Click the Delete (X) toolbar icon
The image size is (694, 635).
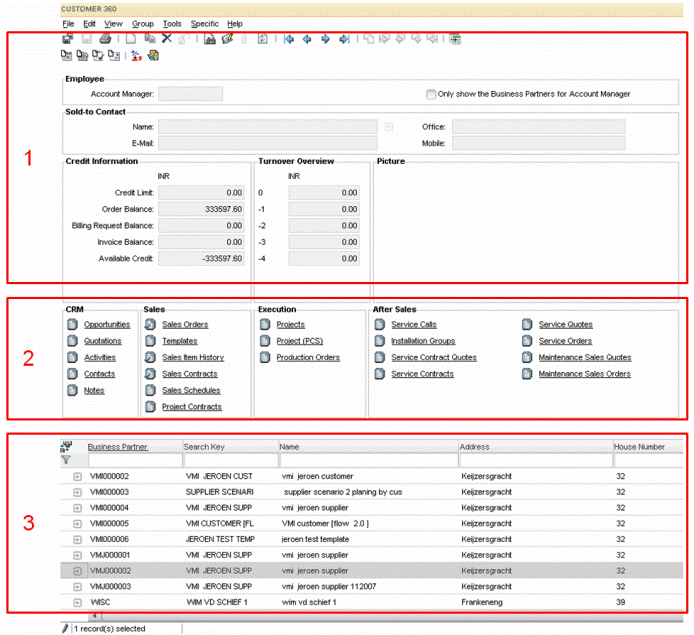pyautogui.click(x=167, y=39)
